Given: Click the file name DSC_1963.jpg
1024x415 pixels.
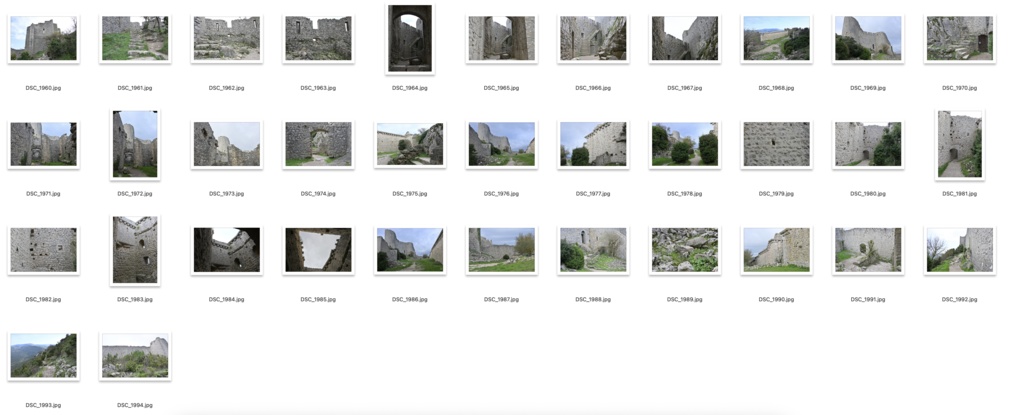Looking at the screenshot, I should pyautogui.click(x=318, y=88).
